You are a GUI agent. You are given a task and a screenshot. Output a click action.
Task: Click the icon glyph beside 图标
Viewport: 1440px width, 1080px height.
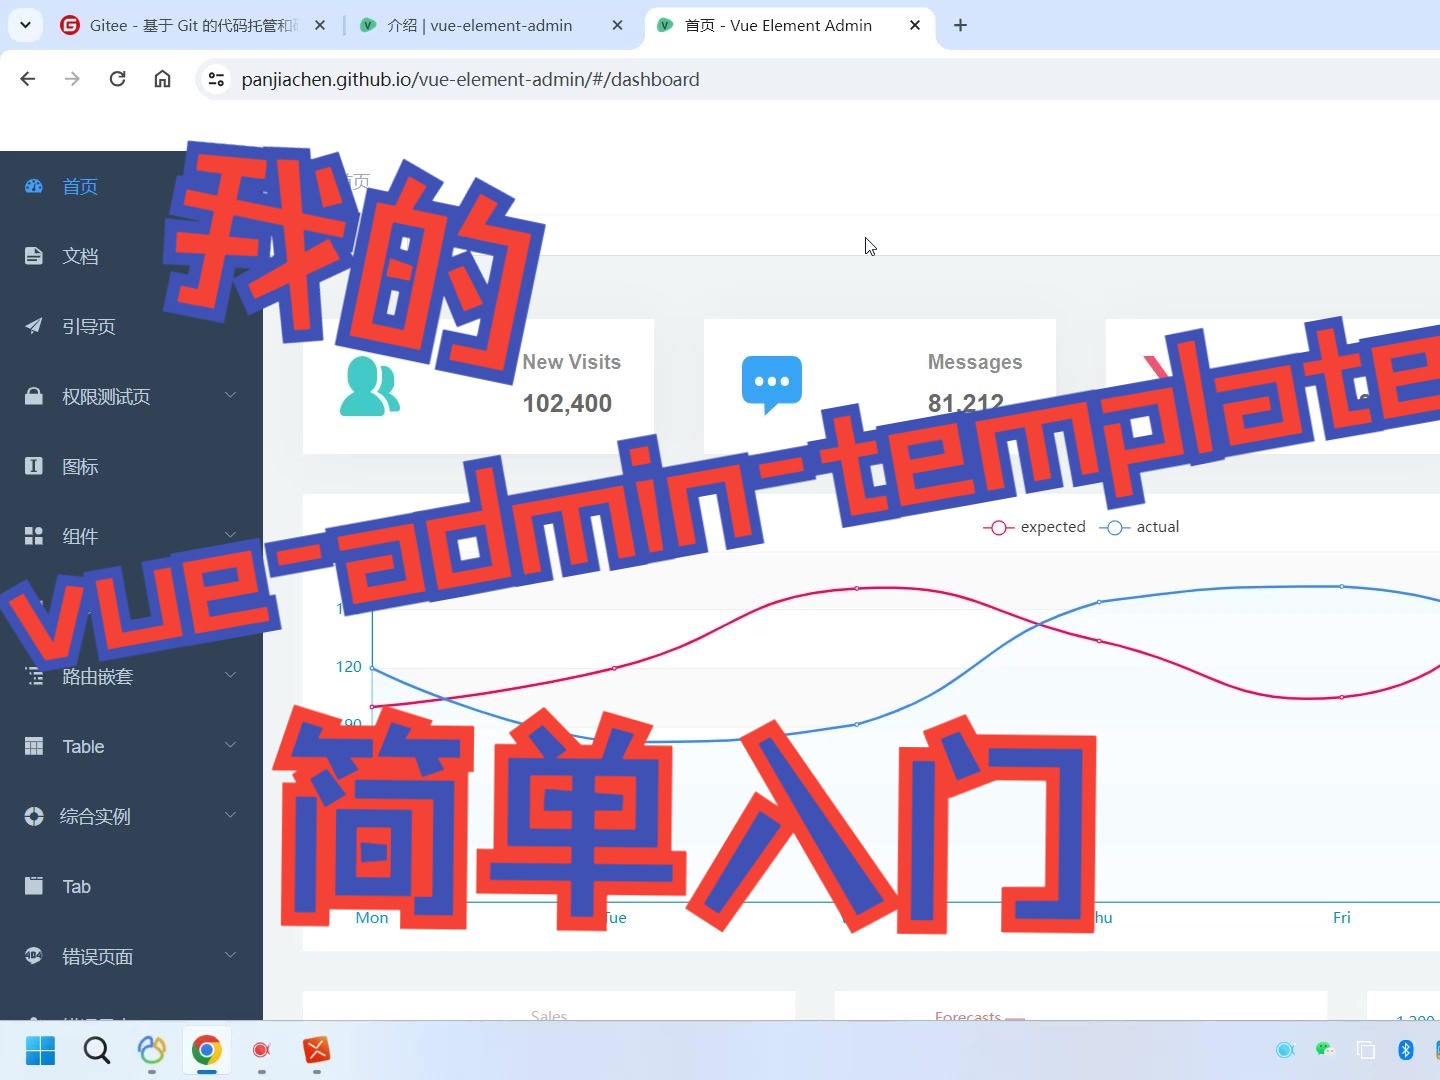point(34,466)
